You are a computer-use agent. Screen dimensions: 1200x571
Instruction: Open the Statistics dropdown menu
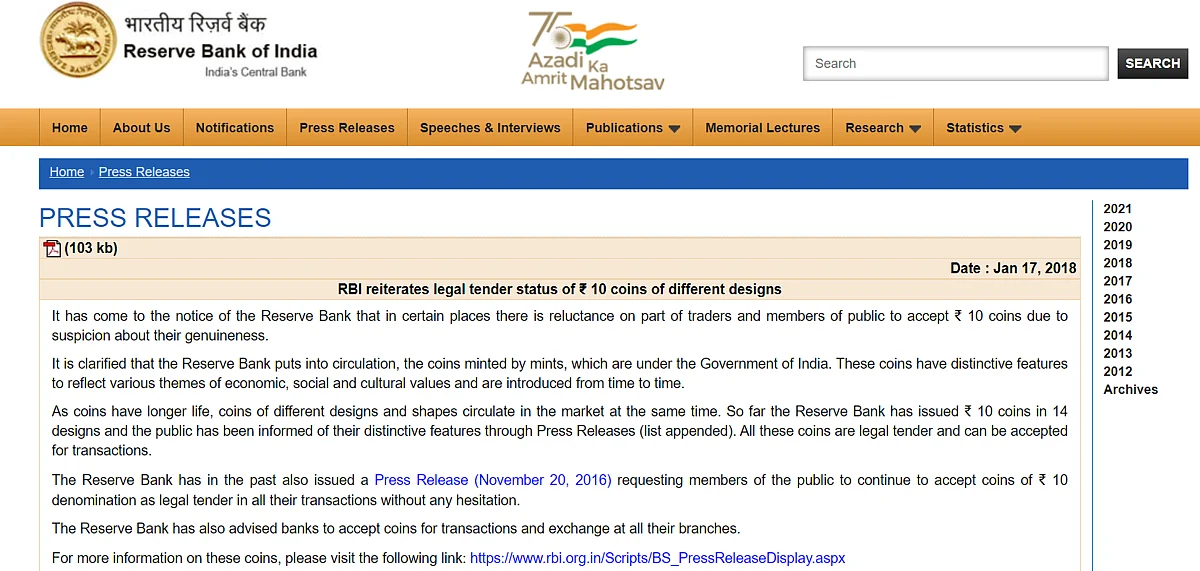click(x=984, y=128)
